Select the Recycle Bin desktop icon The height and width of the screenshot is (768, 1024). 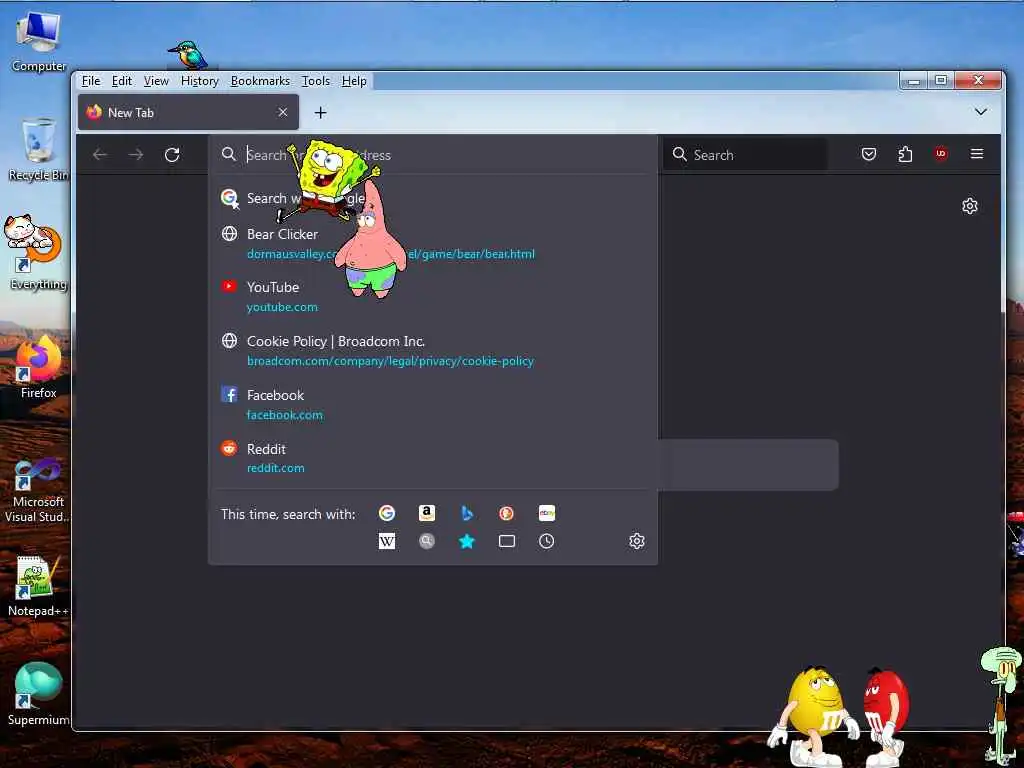coord(38,150)
